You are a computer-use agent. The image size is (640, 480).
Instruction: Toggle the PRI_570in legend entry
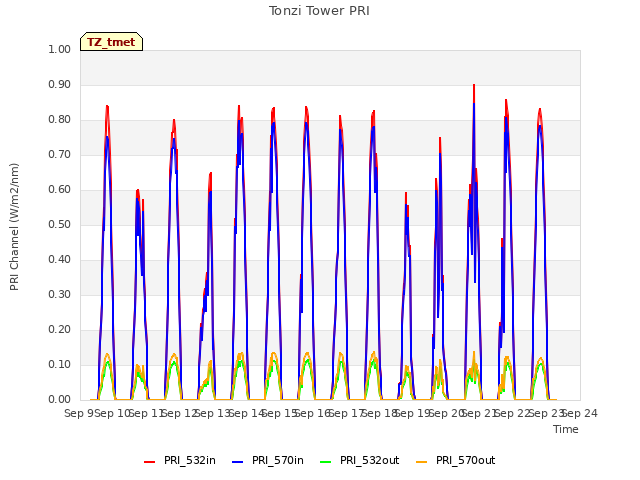coord(268,460)
